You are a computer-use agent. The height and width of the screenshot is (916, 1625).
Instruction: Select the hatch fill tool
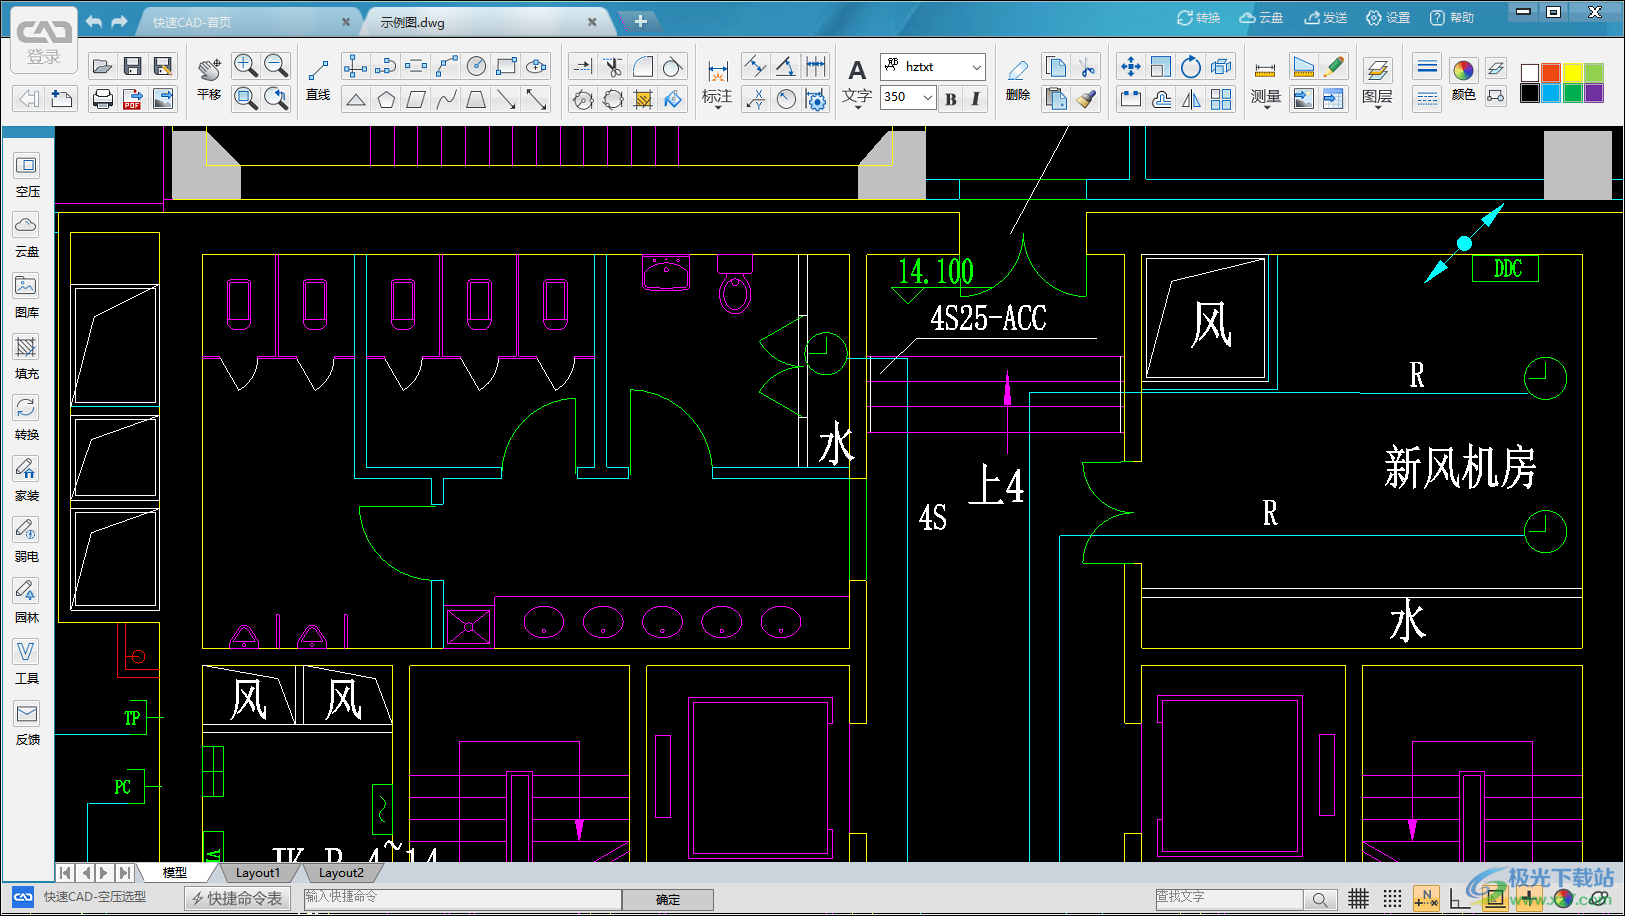[x=643, y=98]
